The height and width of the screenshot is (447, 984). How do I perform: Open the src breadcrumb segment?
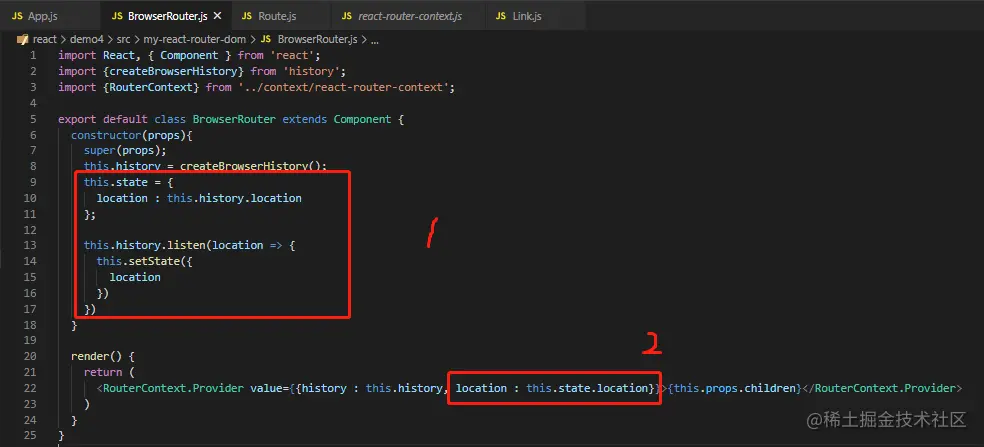123,39
